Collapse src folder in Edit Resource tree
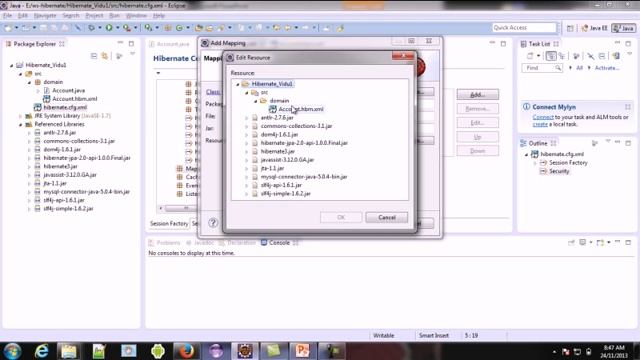Image resolution: width=640 pixels, height=360 pixels. pos(247,93)
